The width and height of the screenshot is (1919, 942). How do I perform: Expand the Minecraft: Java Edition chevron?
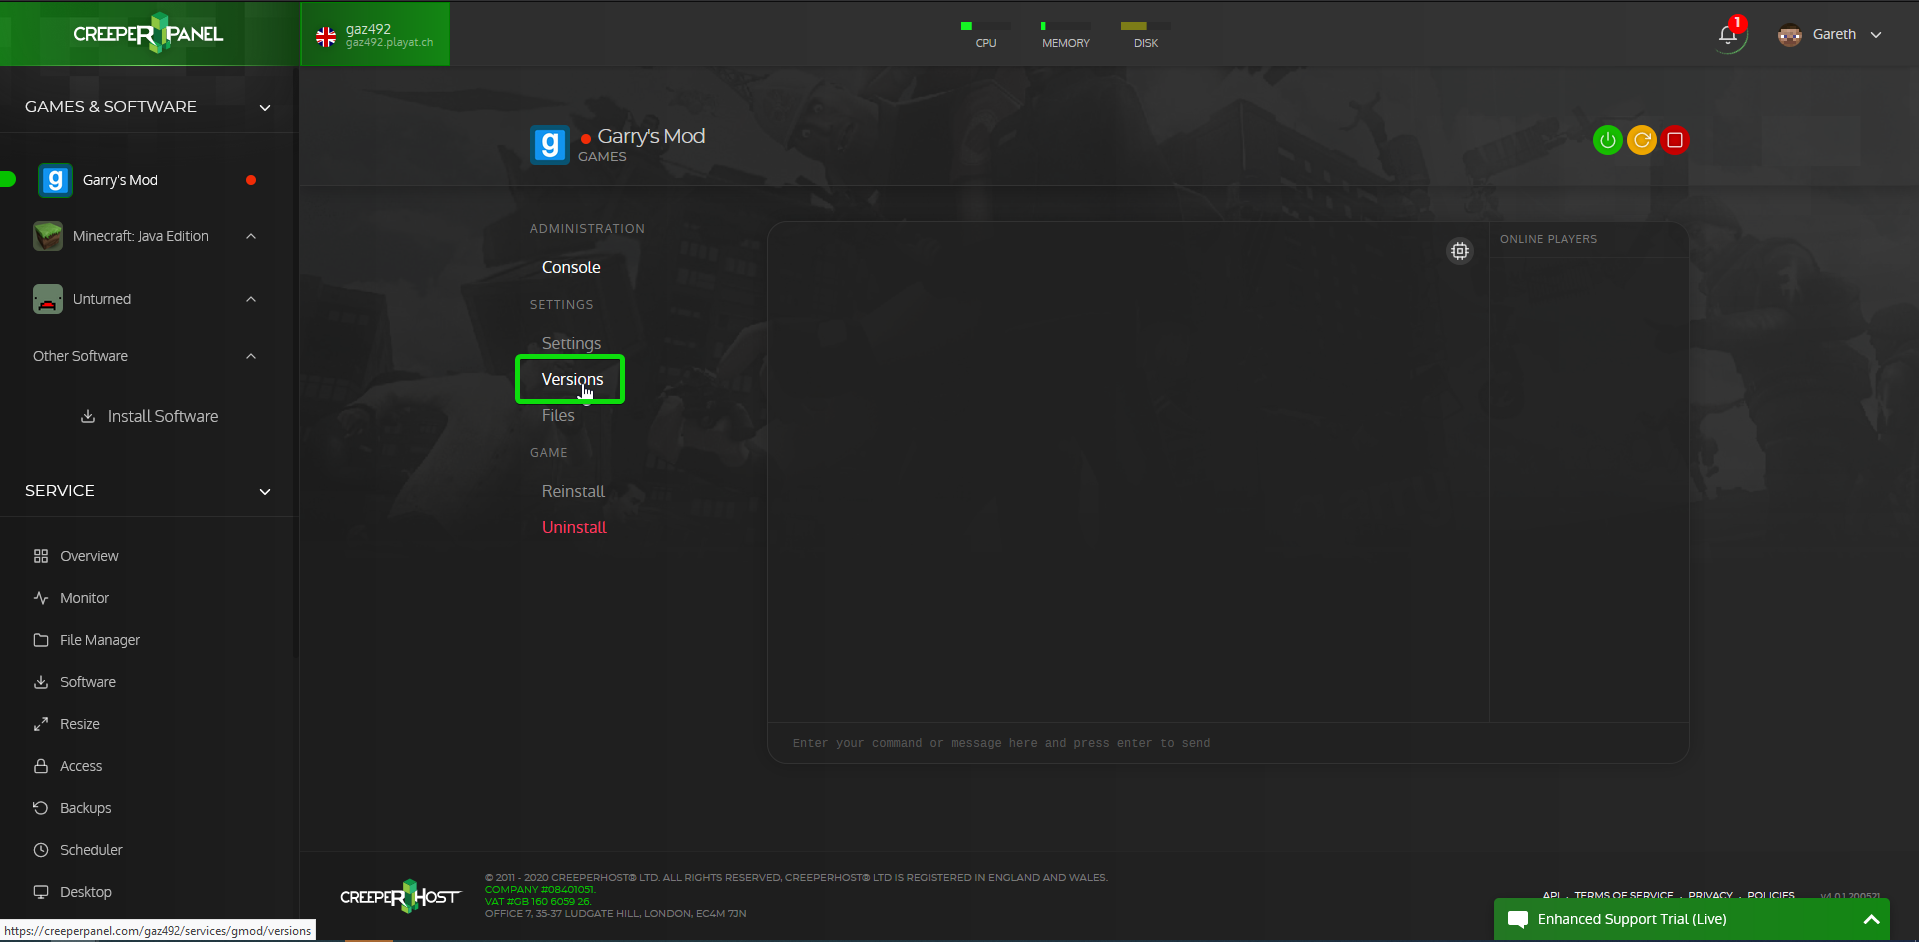click(x=251, y=236)
